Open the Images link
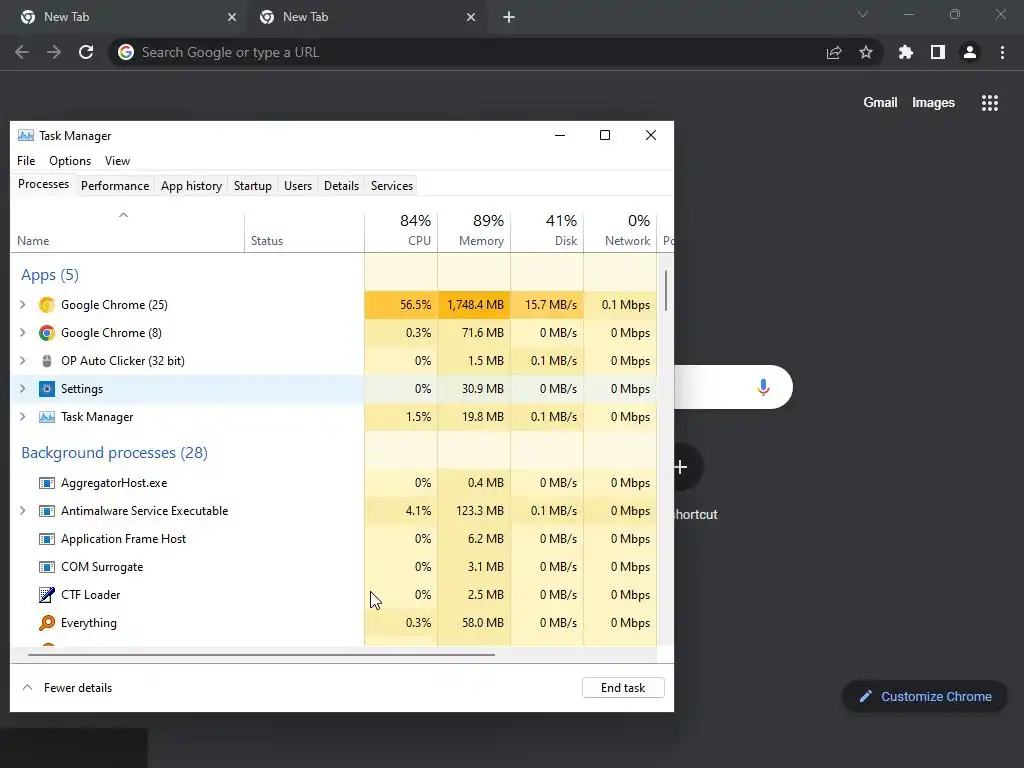The image size is (1024, 768). click(x=933, y=103)
